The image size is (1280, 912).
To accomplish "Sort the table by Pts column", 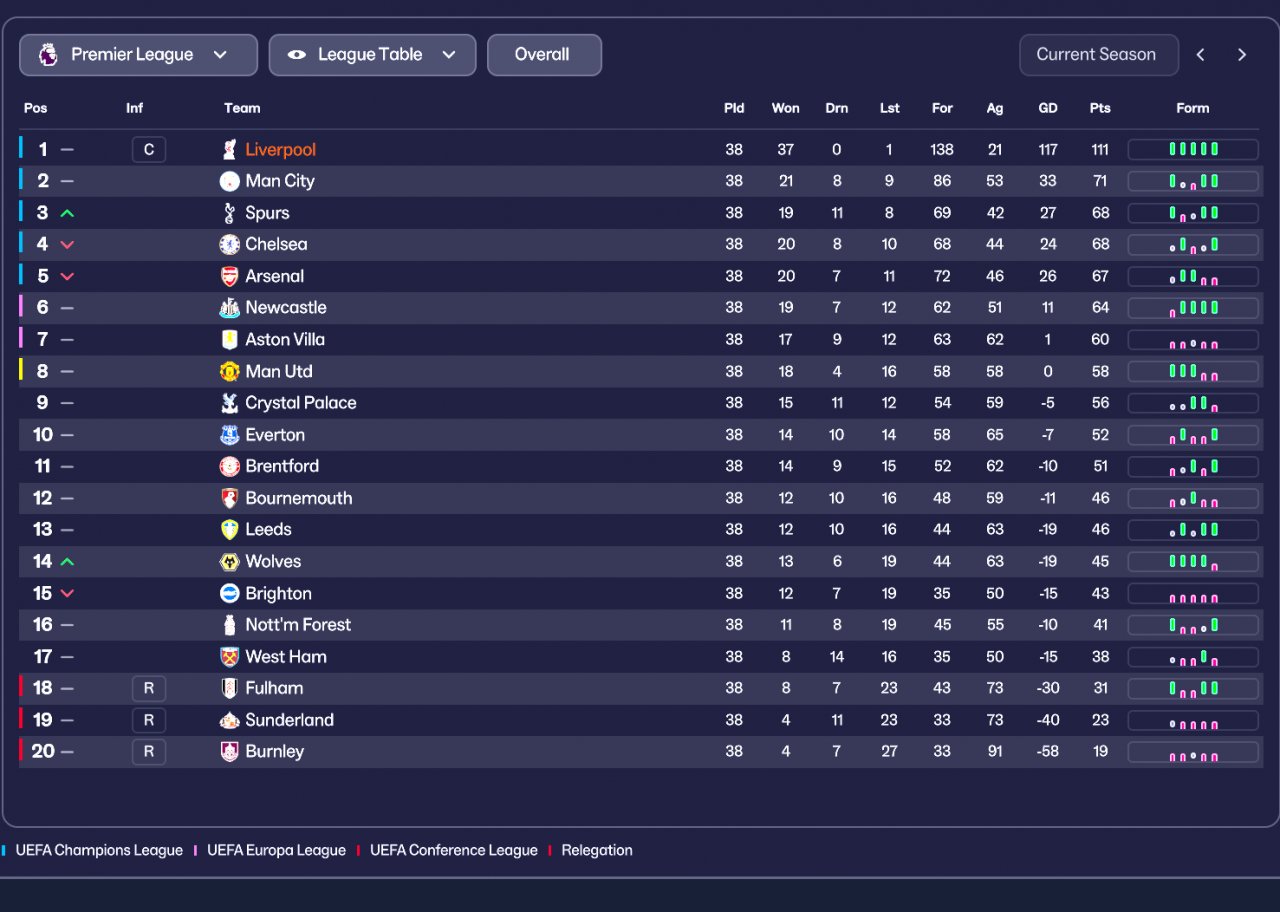I will pyautogui.click(x=1100, y=108).
